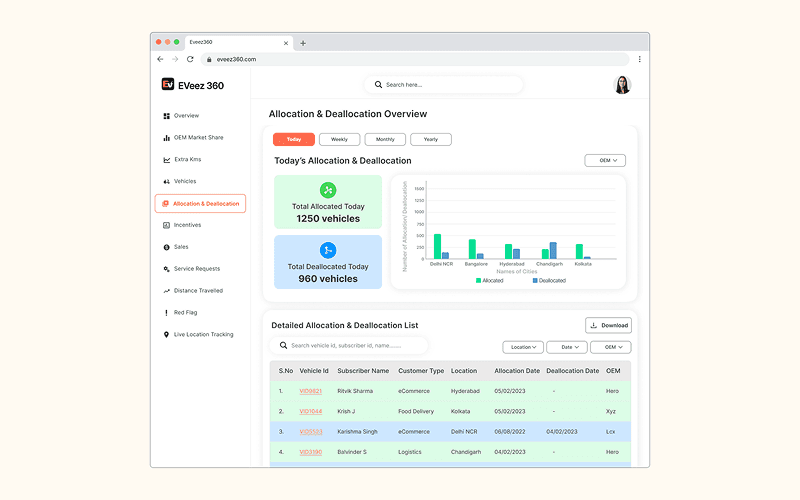The width and height of the screenshot is (800, 500).
Task: Click the download arrow icon
Action: (x=593, y=326)
